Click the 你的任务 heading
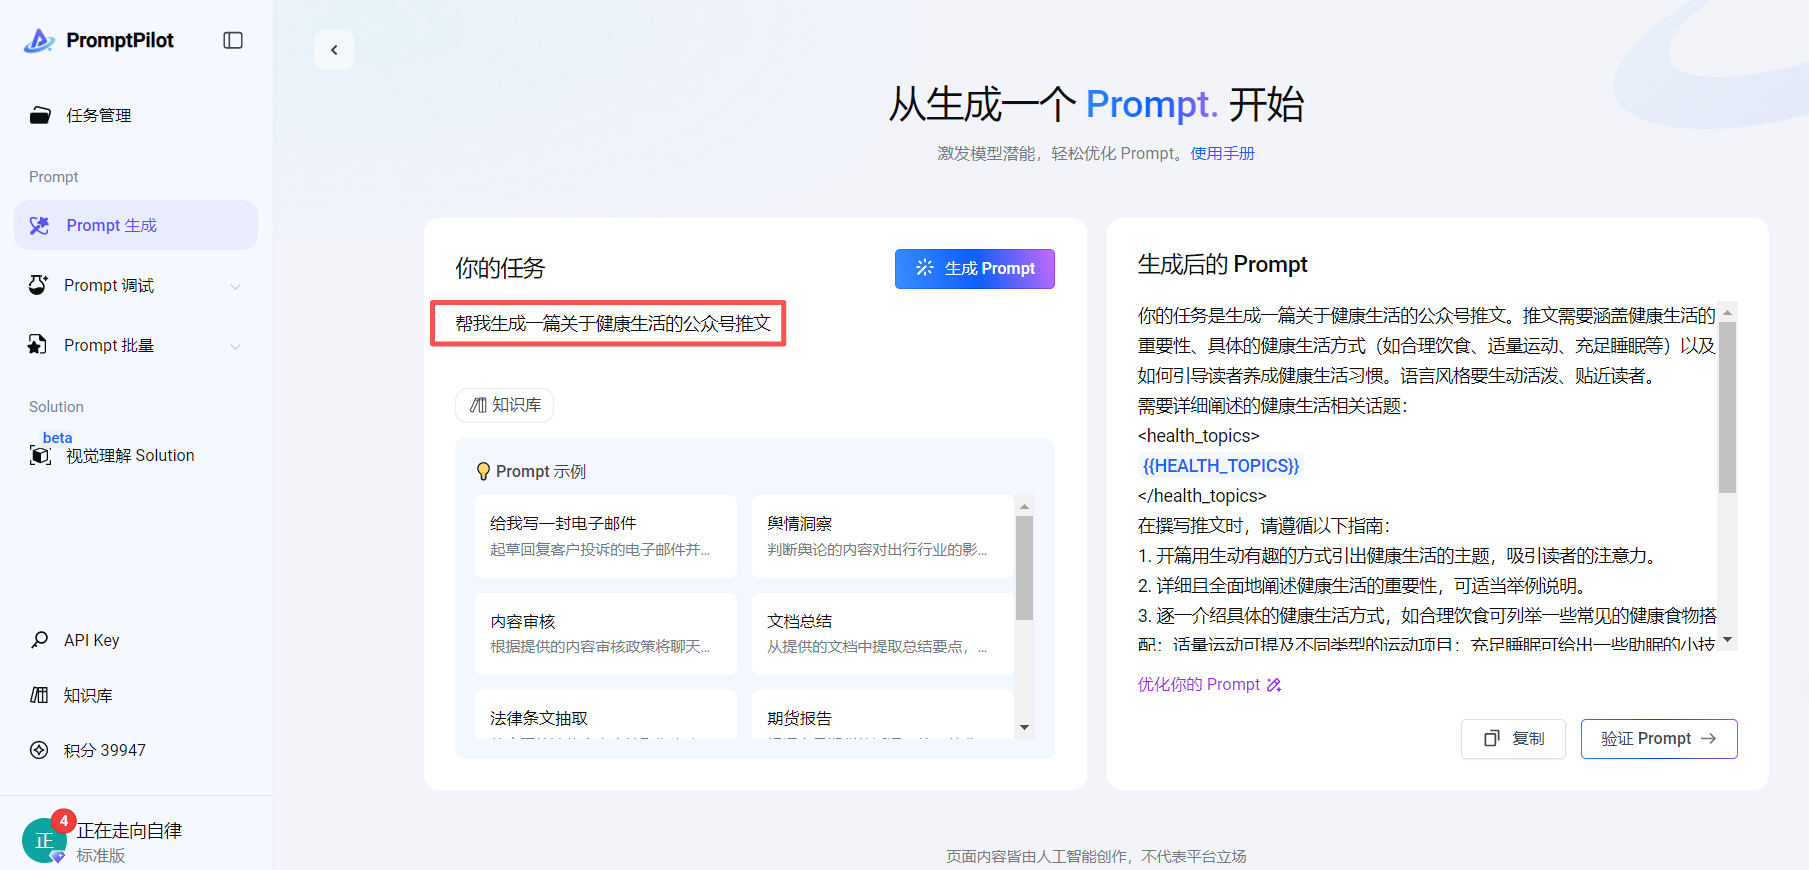1809x870 pixels. click(x=500, y=268)
